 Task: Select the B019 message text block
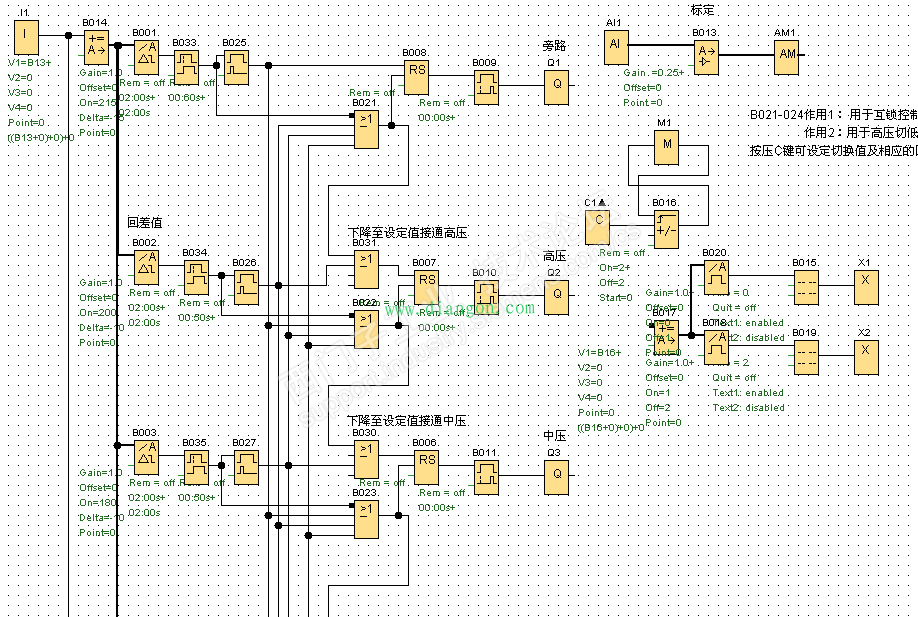coord(807,357)
